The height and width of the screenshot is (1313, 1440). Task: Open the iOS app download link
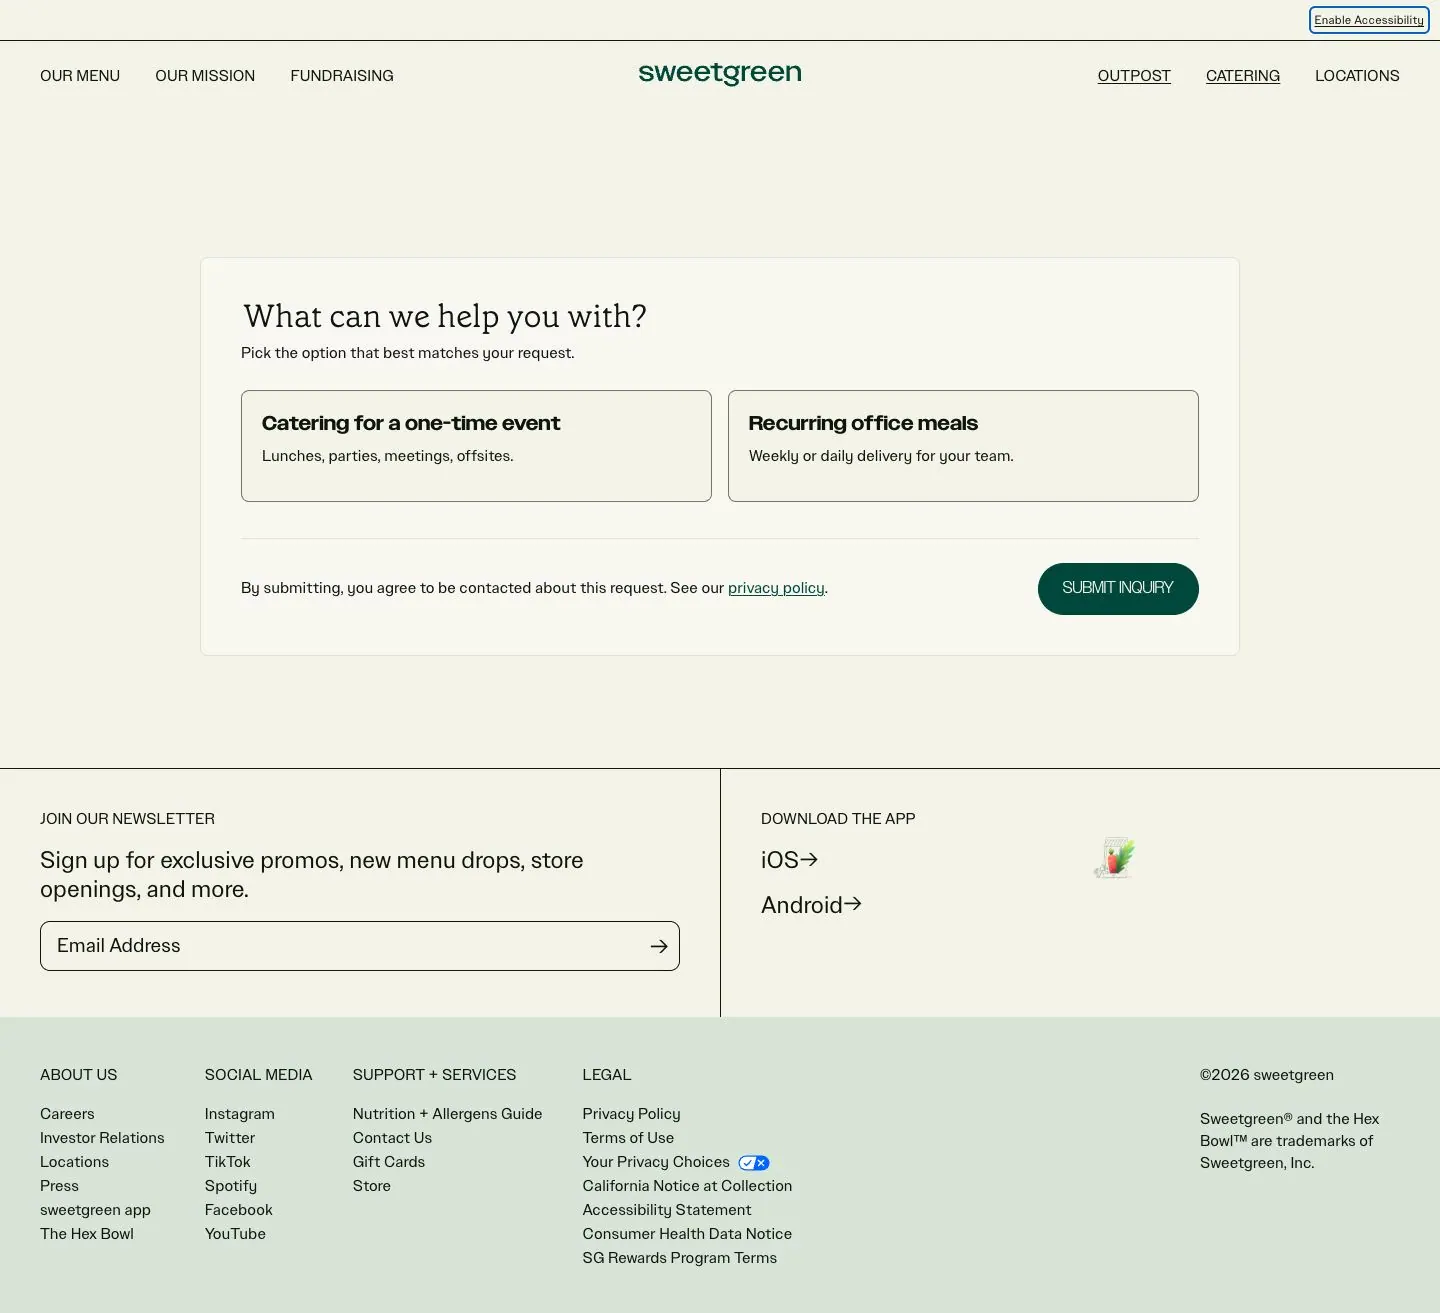pyautogui.click(x=790, y=860)
